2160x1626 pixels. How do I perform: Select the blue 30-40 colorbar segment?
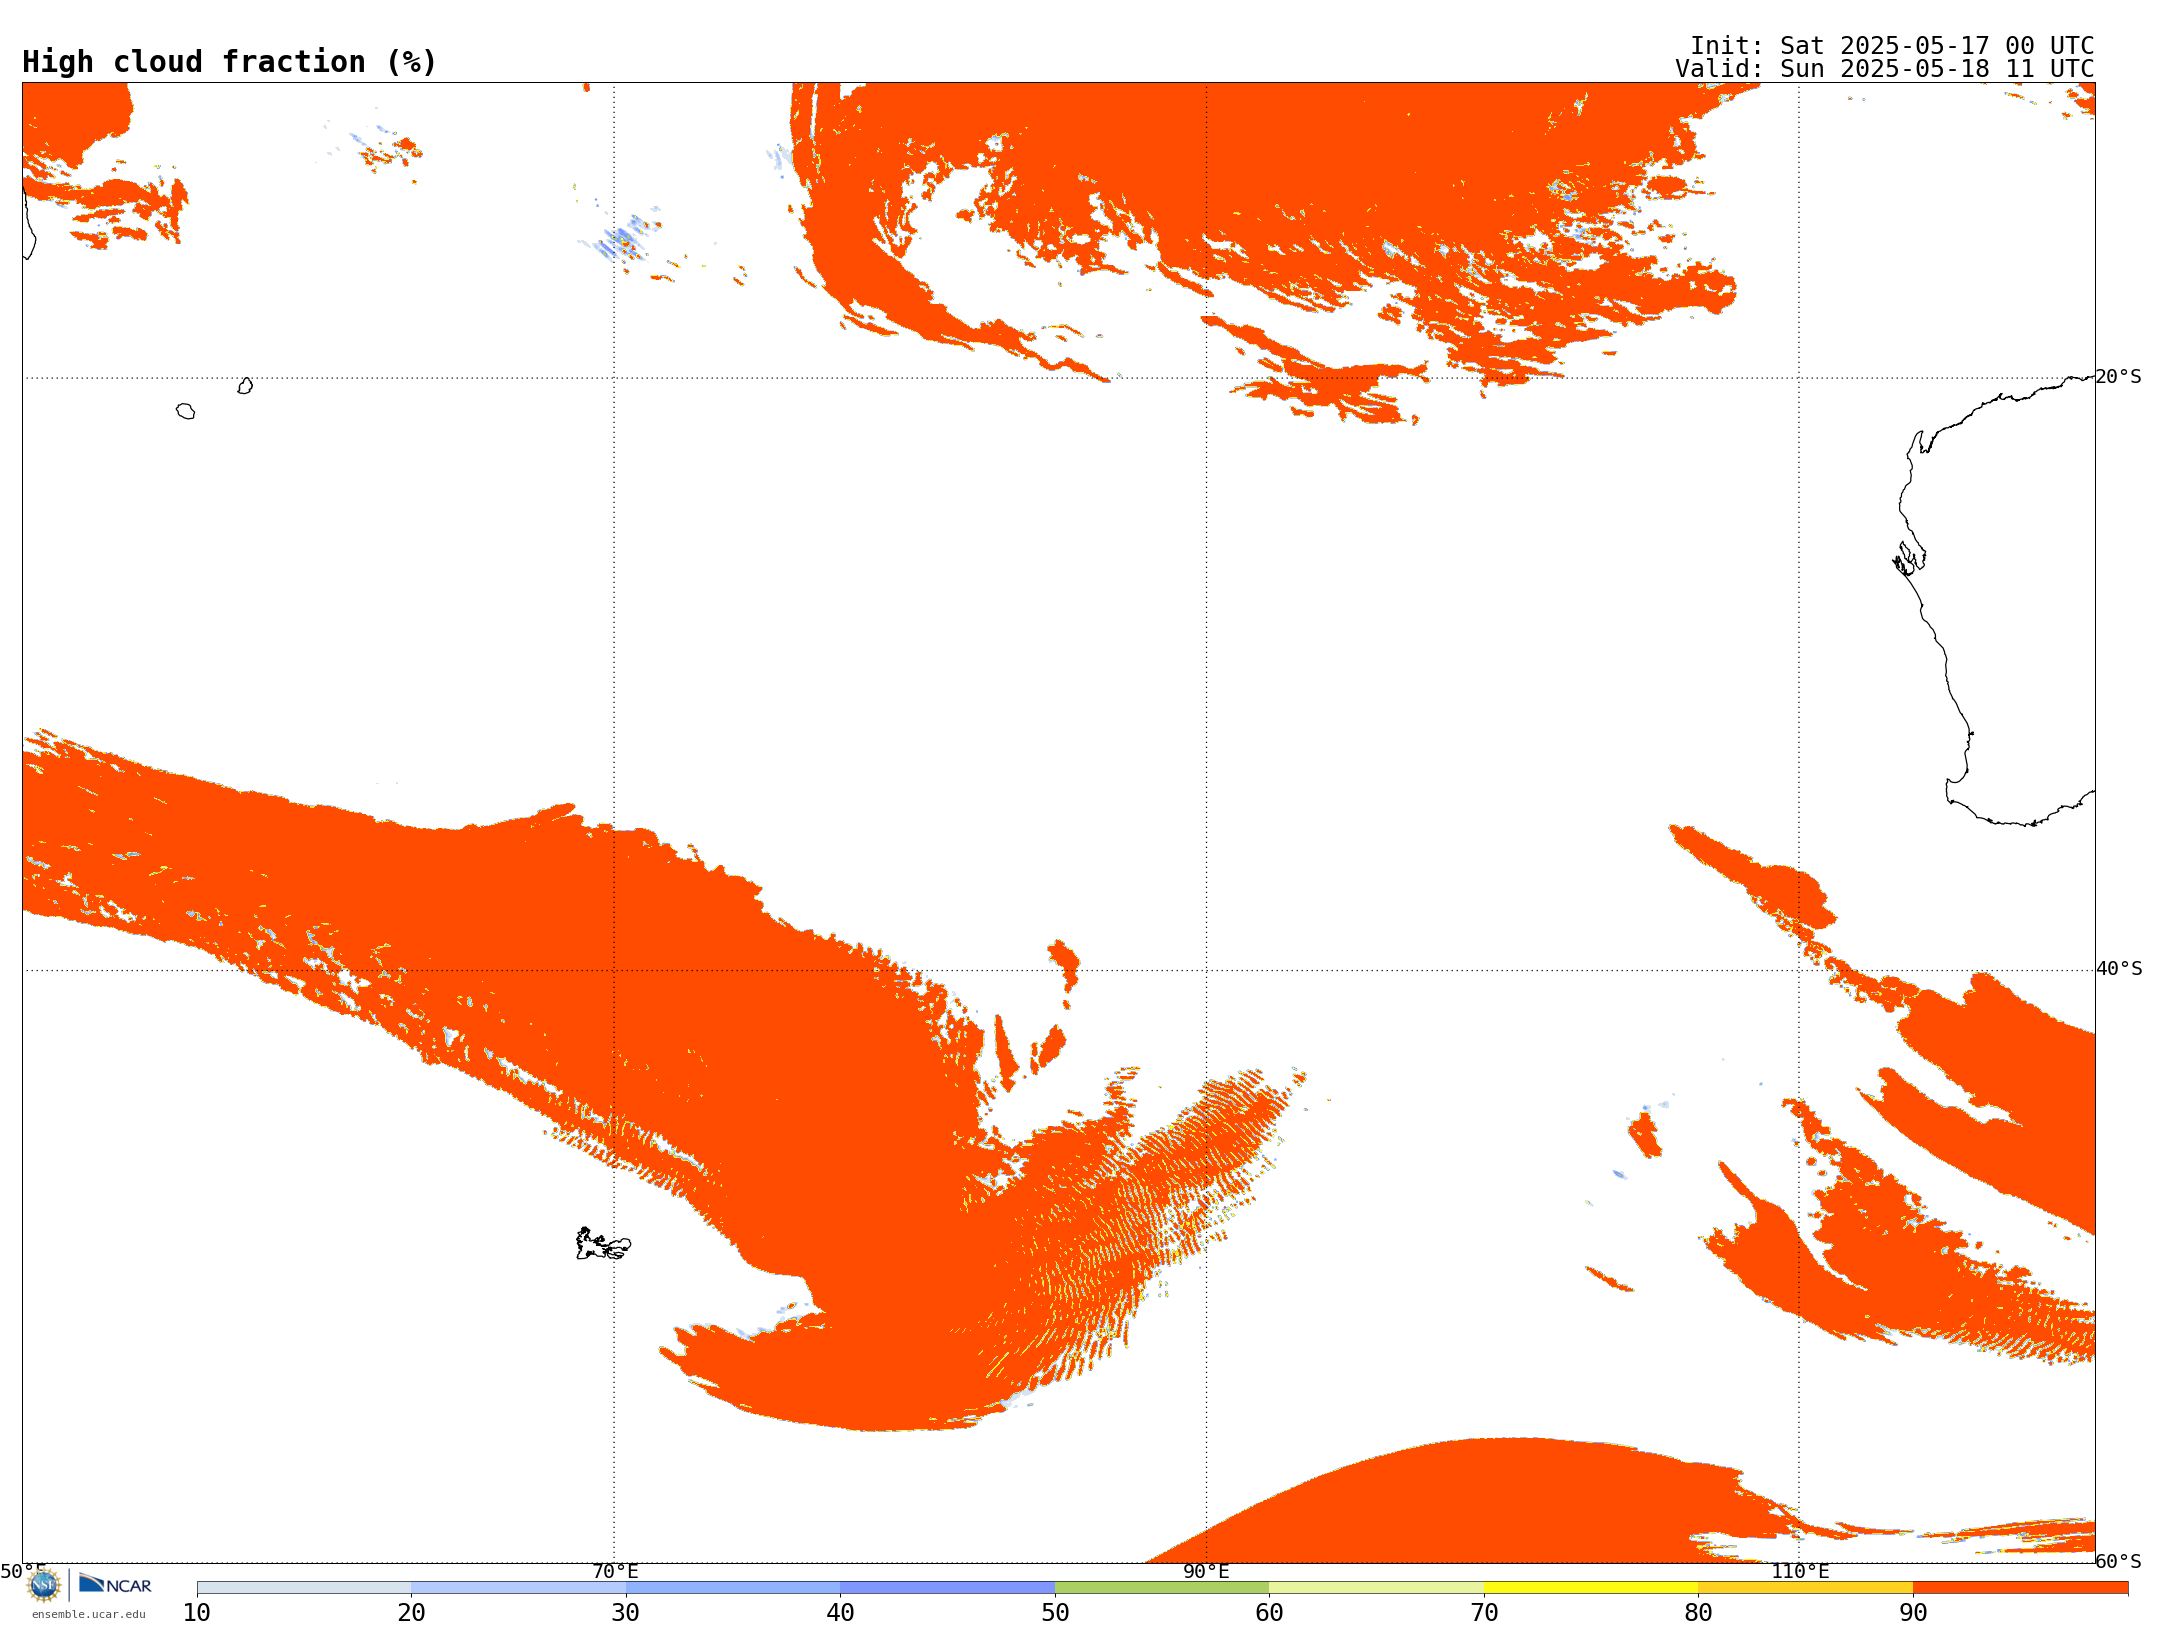point(733,1588)
